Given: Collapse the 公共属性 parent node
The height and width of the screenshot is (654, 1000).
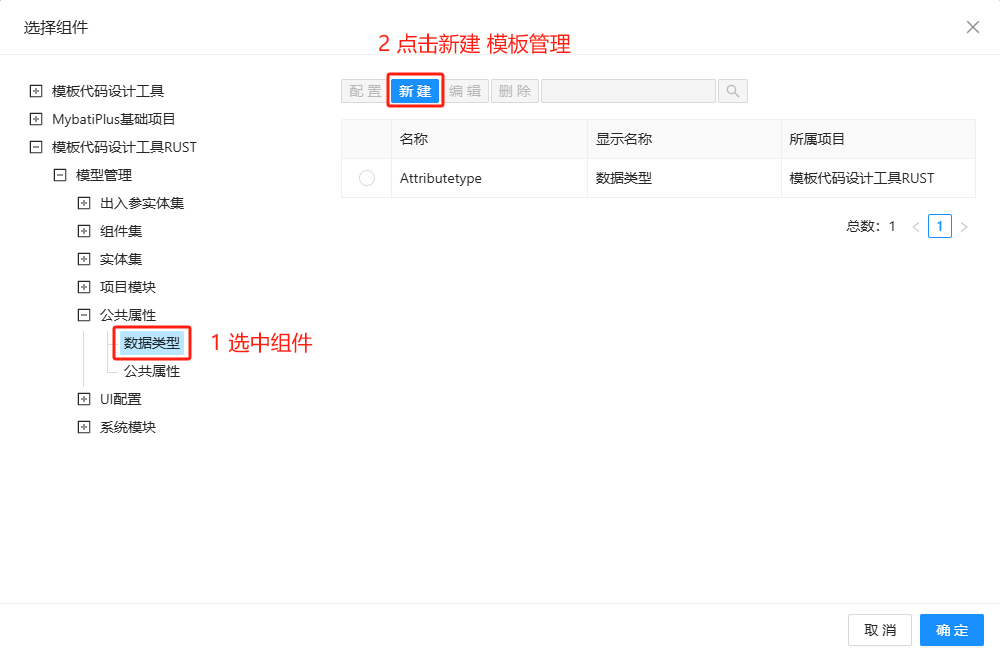Looking at the screenshot, I should click(x=84, y=315).
